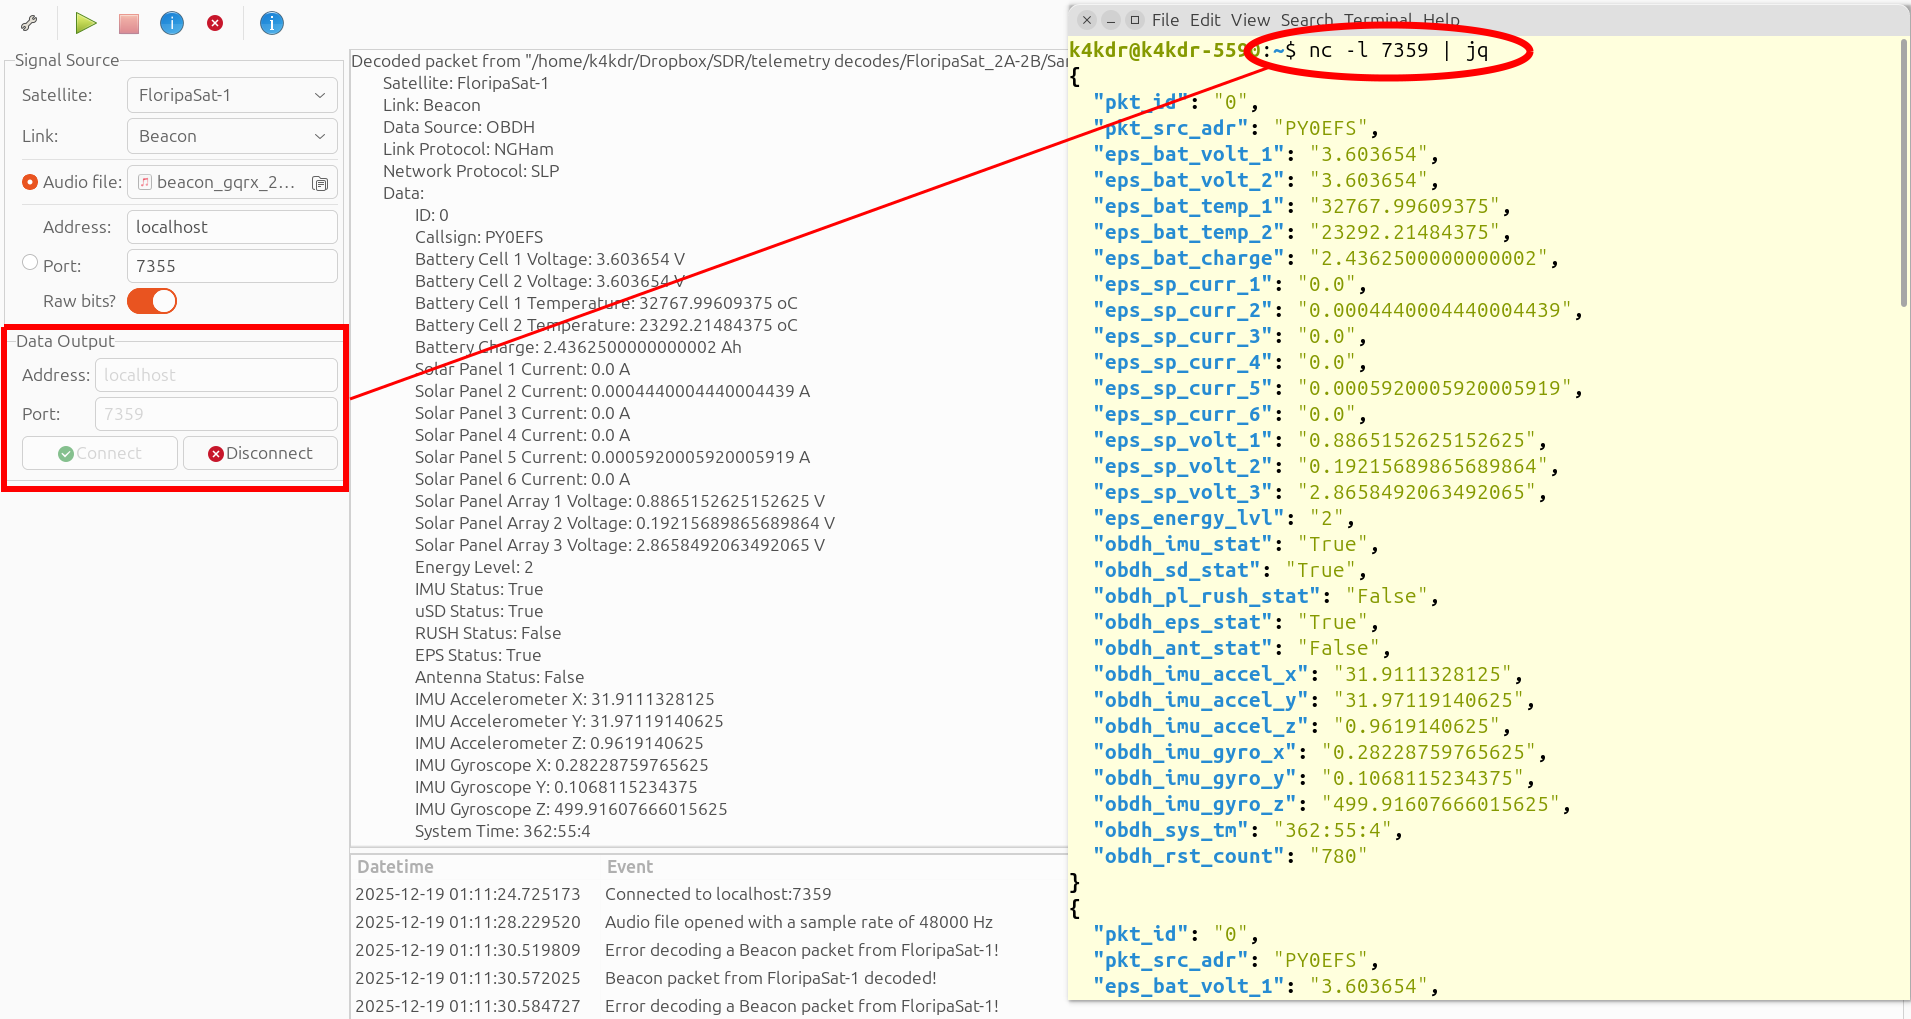Click the blue info icon beside stop
Image resolution: width=1911 pixels, height=1019 pixels.
click(x=172, y=23)
